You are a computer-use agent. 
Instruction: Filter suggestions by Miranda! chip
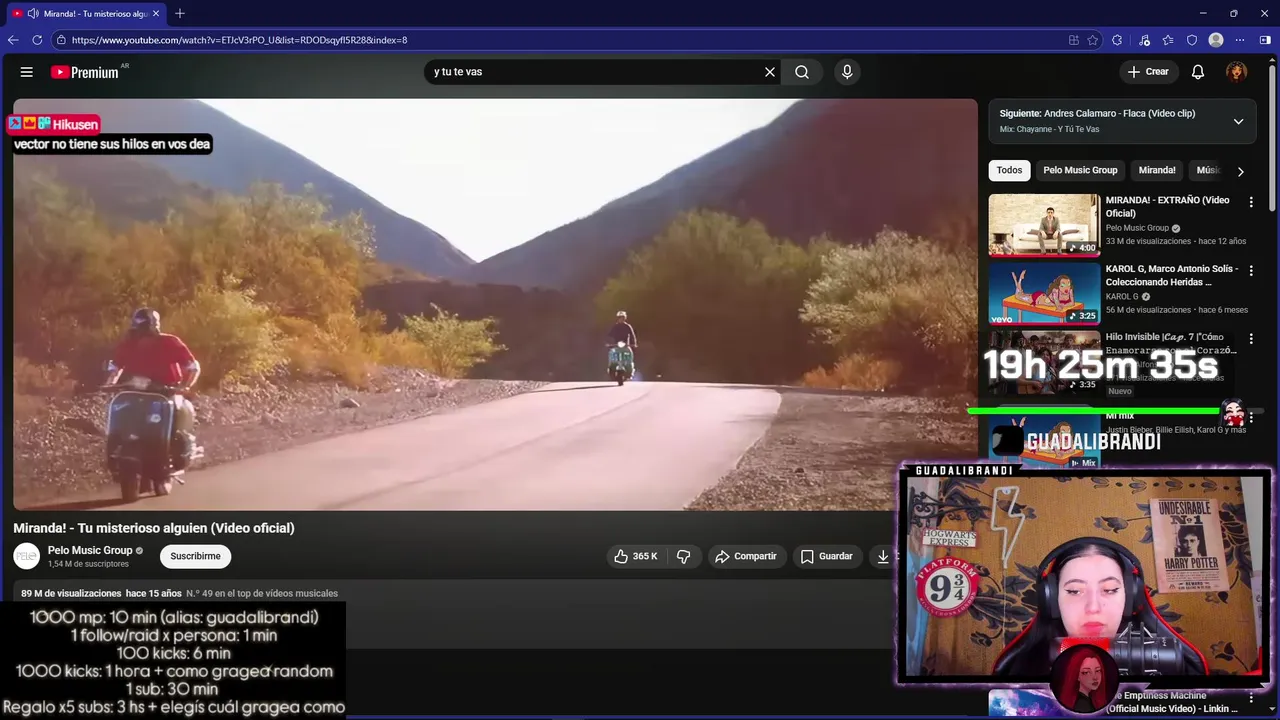pos(1157,170)
